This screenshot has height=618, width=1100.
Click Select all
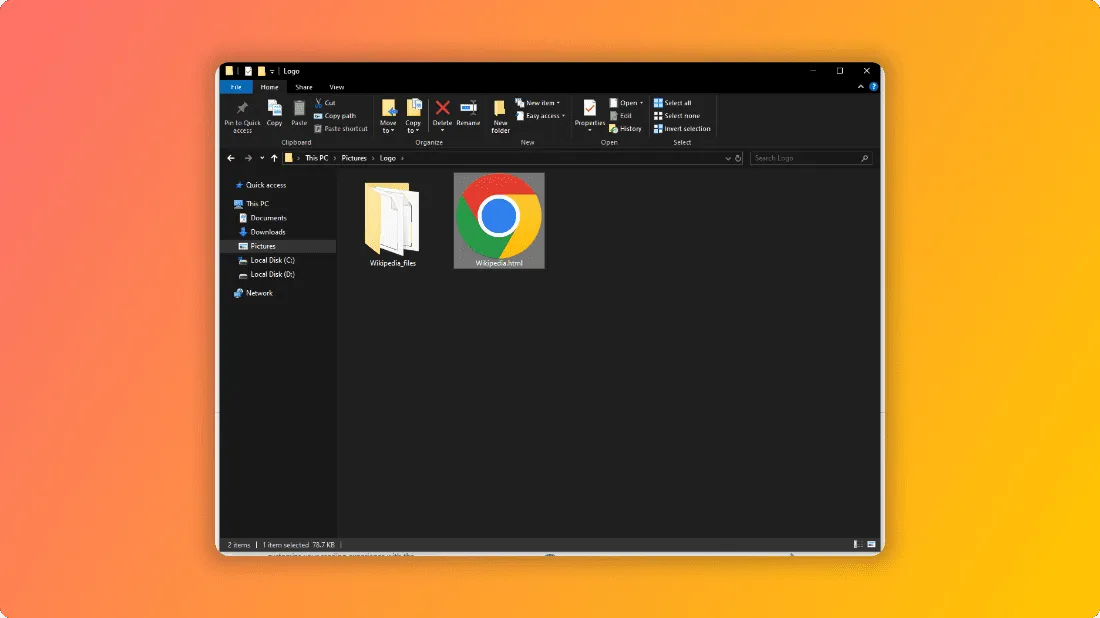click(x=672, y=102)
